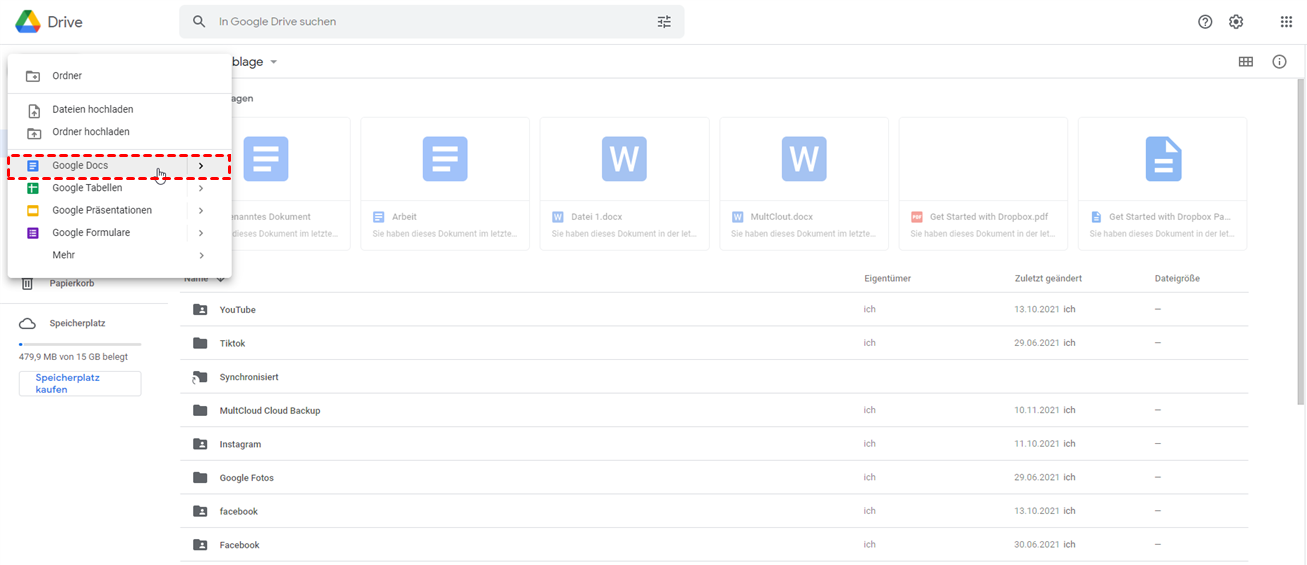Sort by Zuletzt geändert column header
This screenshot has width=1307, height=565.
pos(1048,279)
